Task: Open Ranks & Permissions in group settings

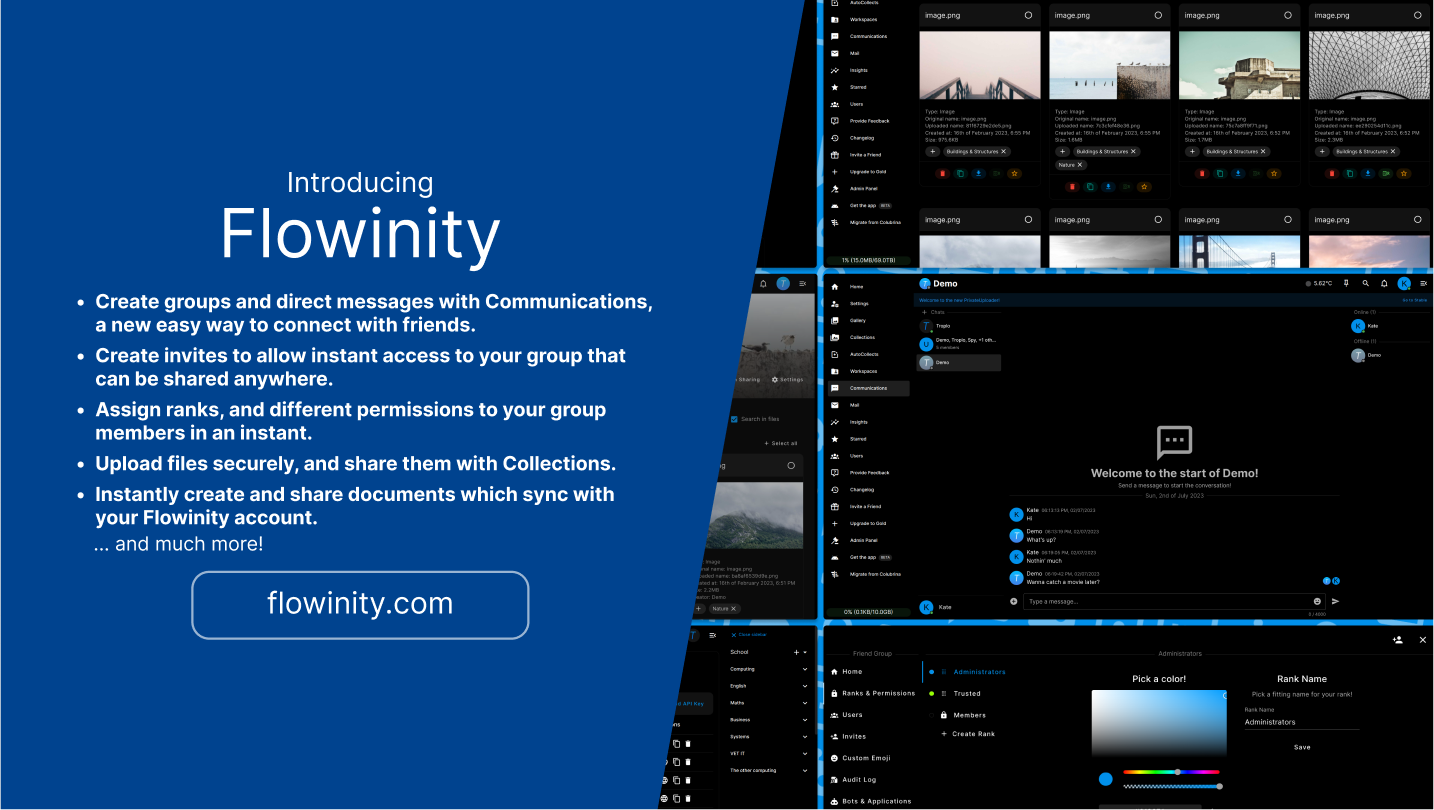Action: 878,693
